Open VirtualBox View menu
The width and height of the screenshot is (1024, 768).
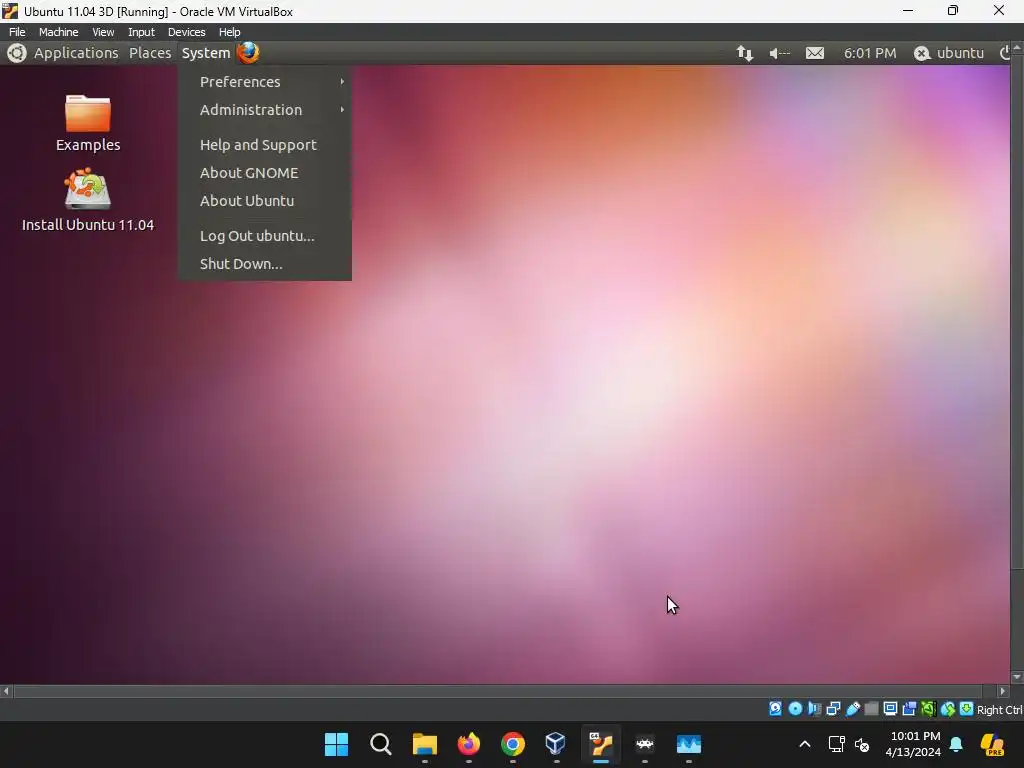click(103, 32)
